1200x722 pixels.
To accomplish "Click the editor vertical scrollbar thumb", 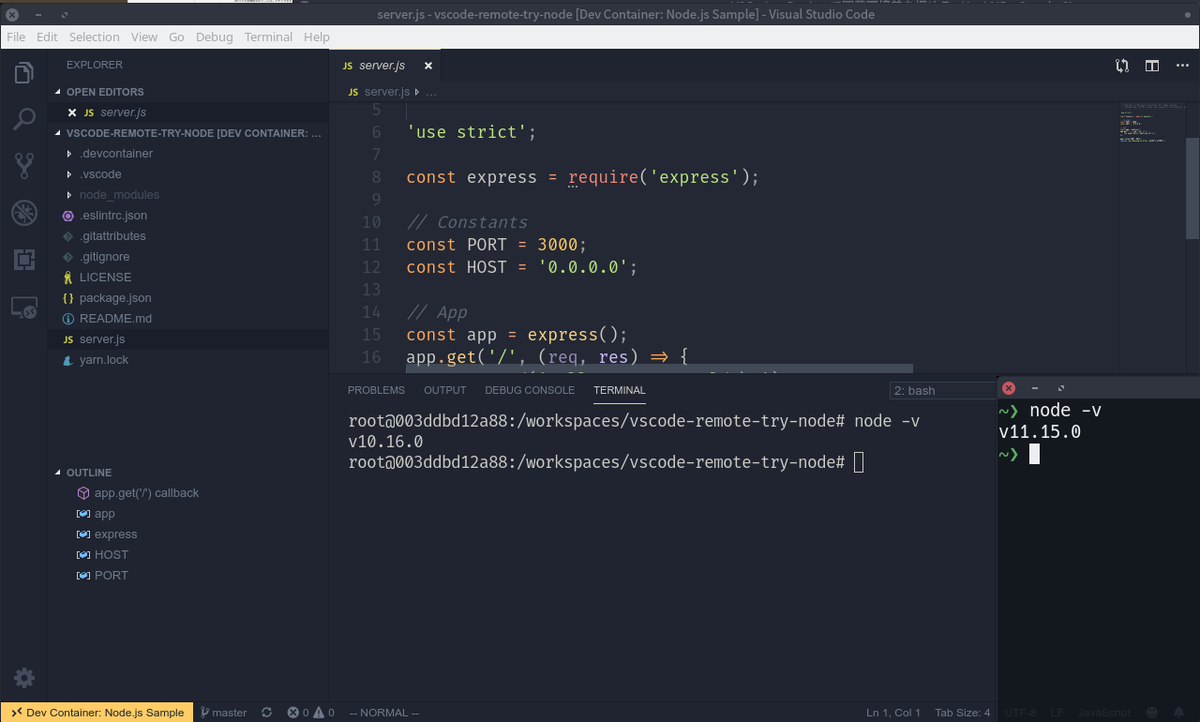I will pos(1192,188).
